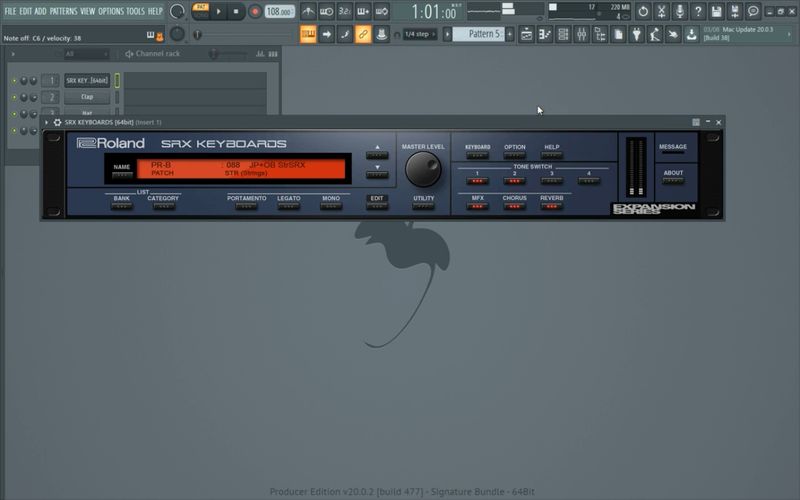Toggle step editing mode icon
The image size is (800, 500).
(x=345, y=34)
